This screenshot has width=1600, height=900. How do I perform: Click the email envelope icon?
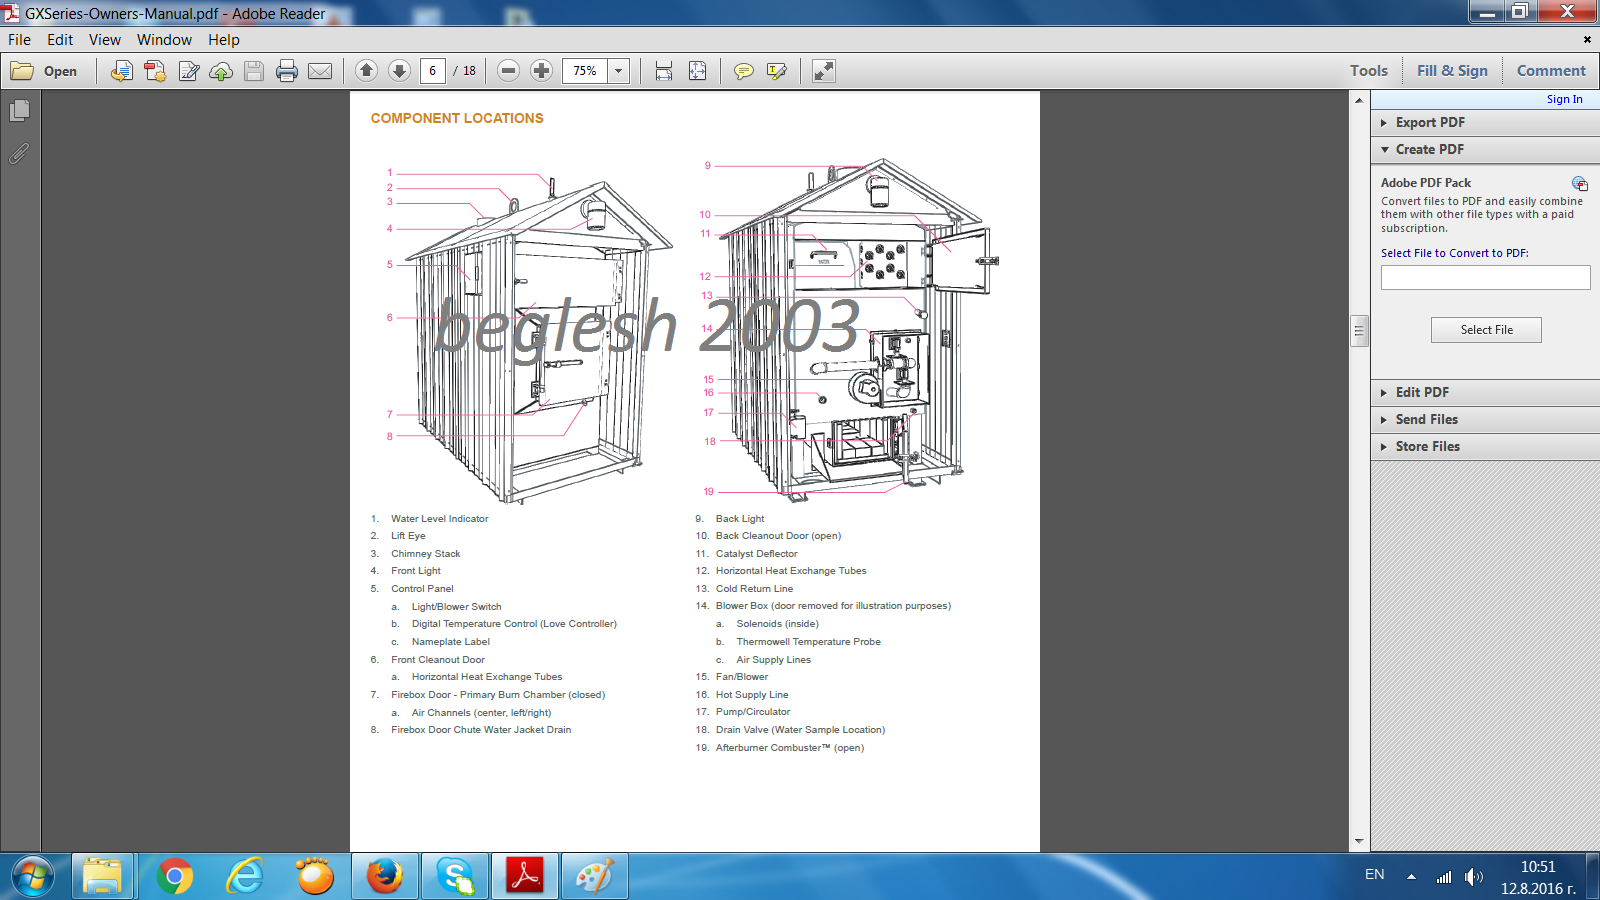pos(320,71)
